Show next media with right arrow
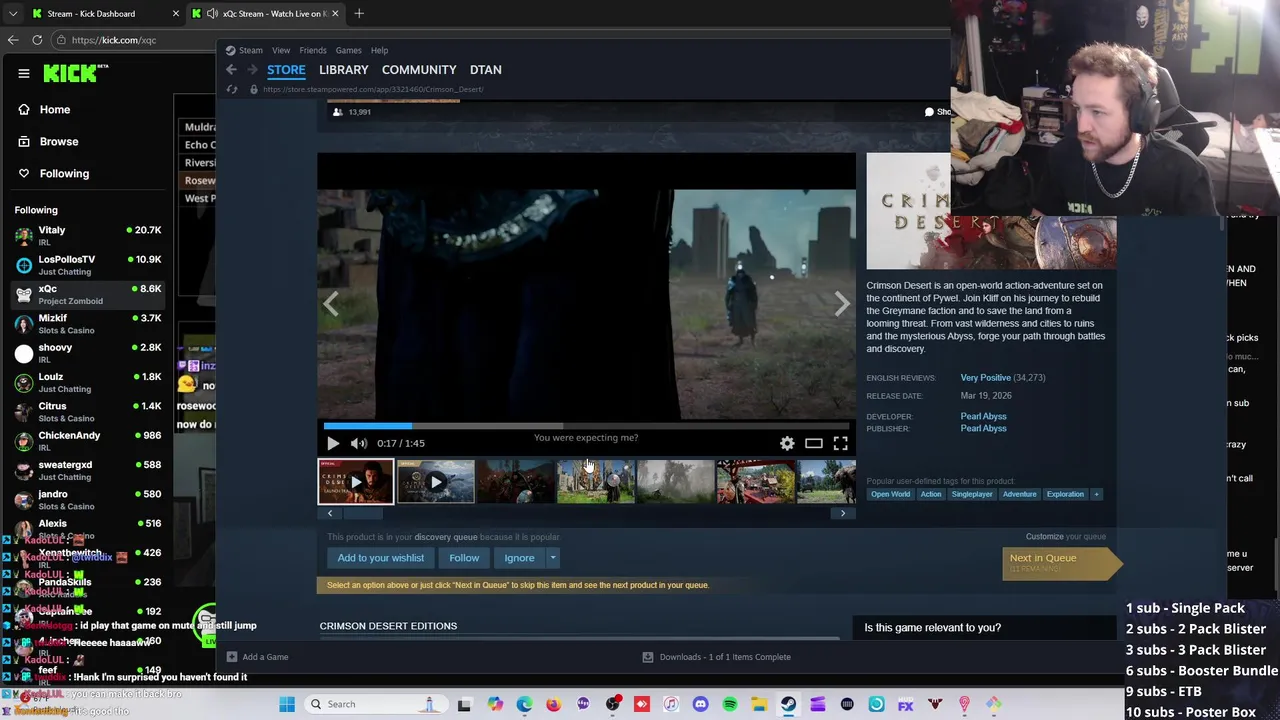This screenshot has height=720, width=1280. pos(842,304)
